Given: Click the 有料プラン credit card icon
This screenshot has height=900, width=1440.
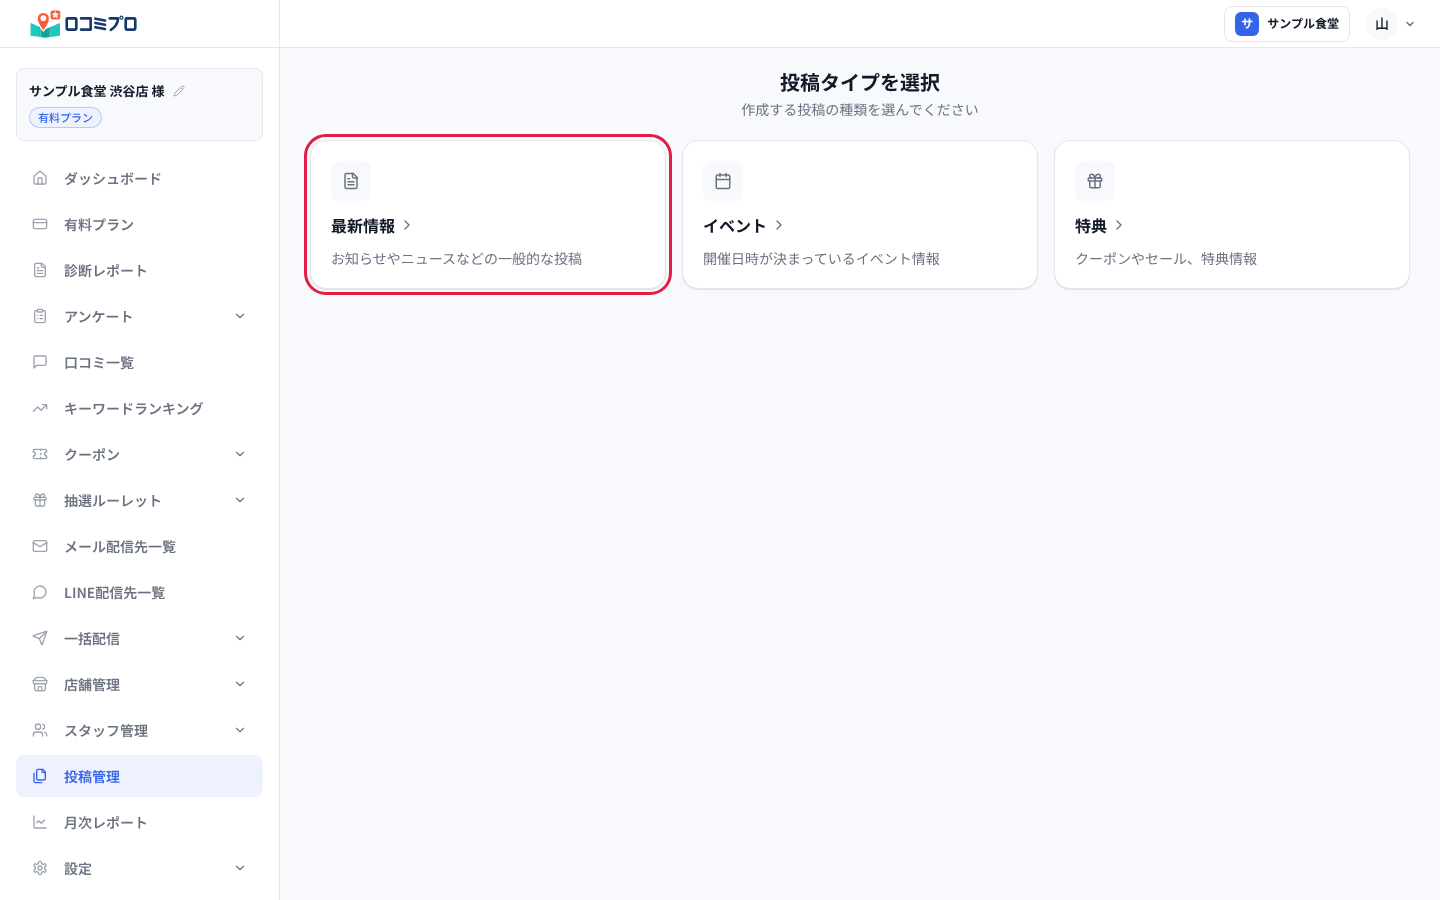Looking at the screenshot, I should pyautogui.click(x=40, y=224).
